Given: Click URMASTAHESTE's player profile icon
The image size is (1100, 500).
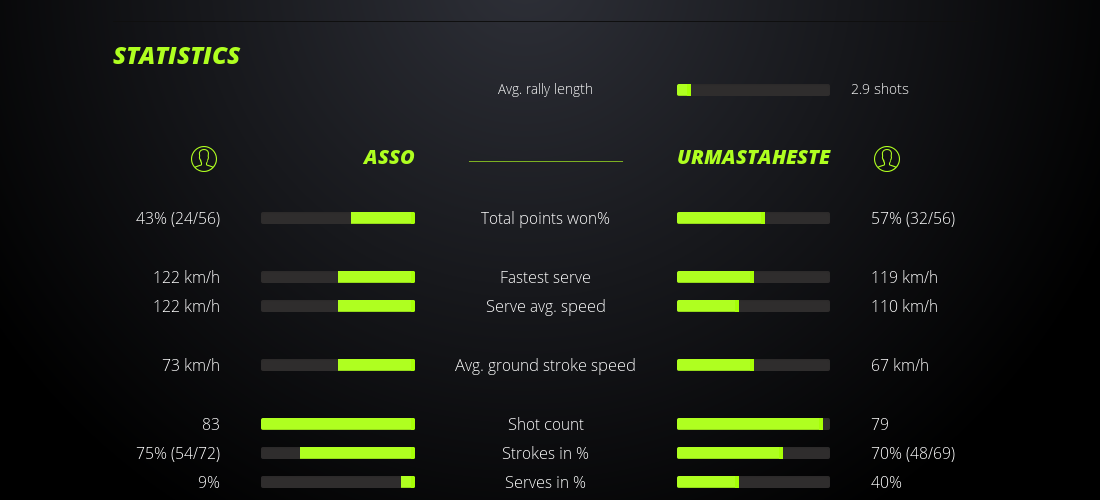Looking at the screenshot, I should pos(887,158).
